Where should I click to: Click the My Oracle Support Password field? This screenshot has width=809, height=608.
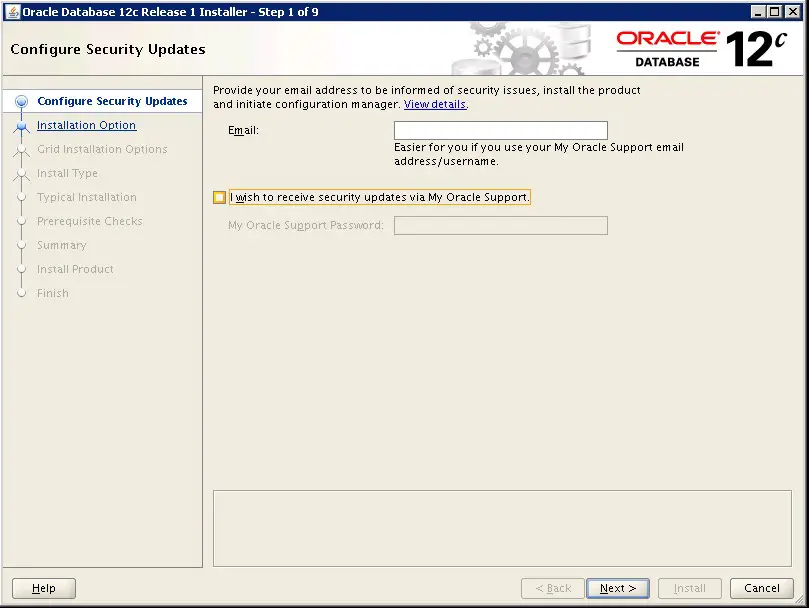(x=500, y=226)
